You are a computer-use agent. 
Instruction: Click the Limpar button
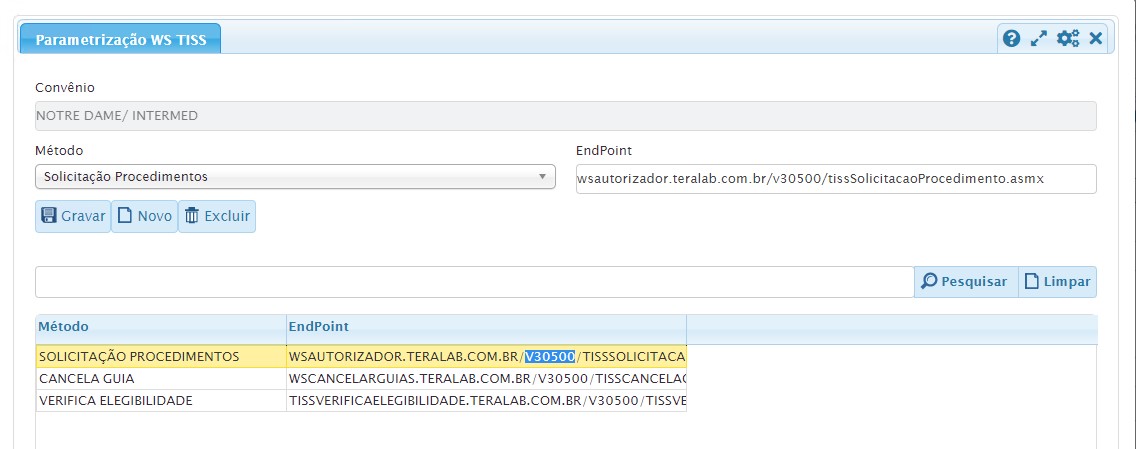[1057, 282]
